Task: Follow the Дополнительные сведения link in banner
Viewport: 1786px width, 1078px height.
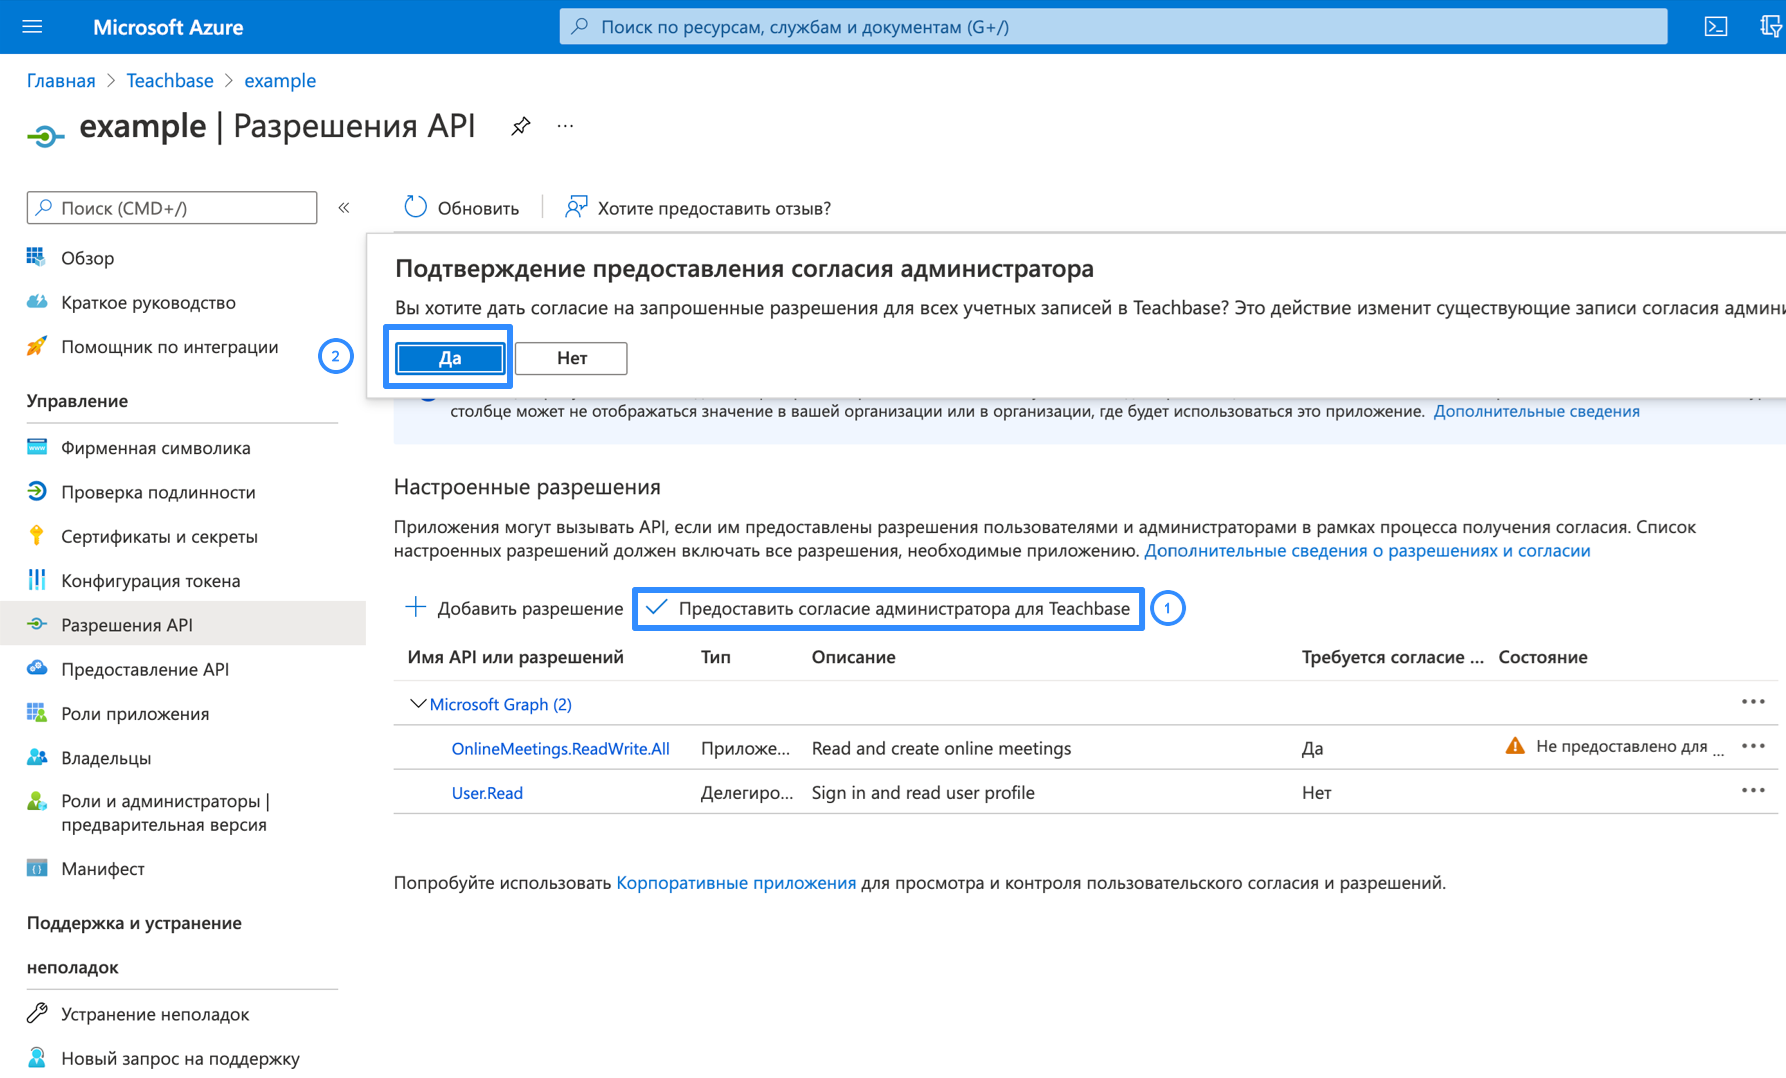Action: pos(1536,411)
